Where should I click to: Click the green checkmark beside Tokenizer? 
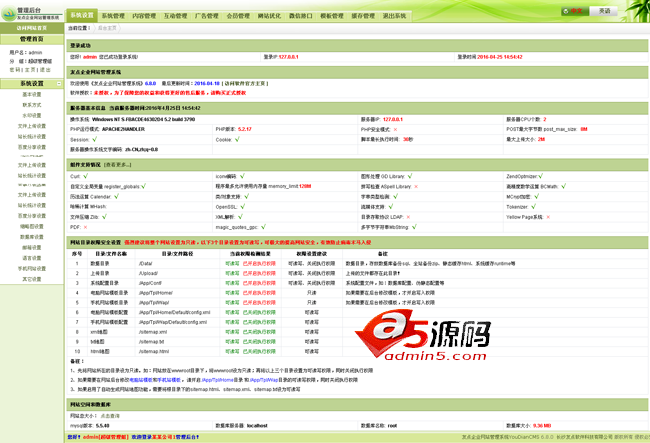(534, 206)
